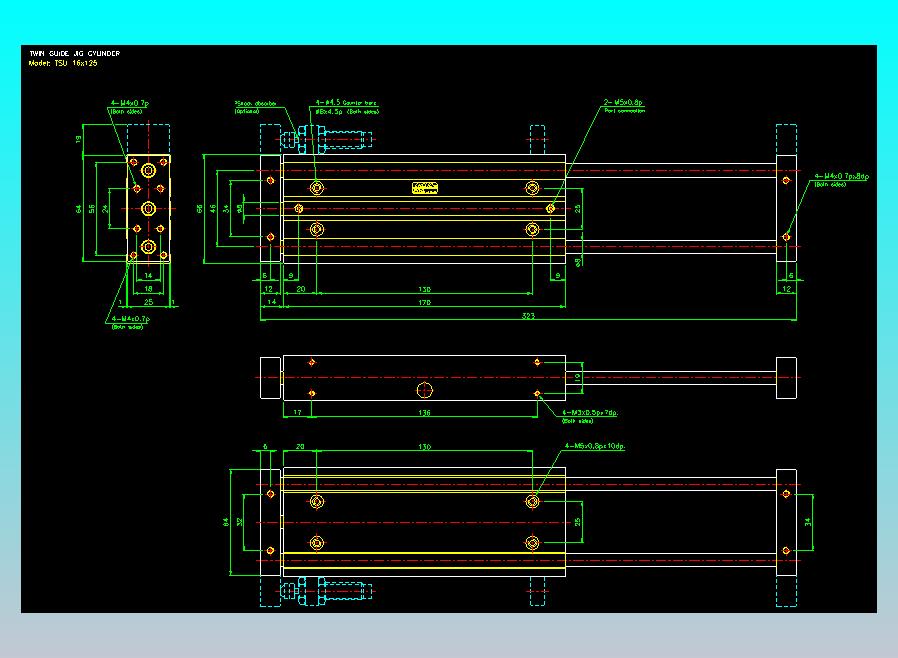Select the 4-ø4.5 counter bore annotation
Image resolution: width=898 pixels, height=658 pixels.
[x=346, y=107]
